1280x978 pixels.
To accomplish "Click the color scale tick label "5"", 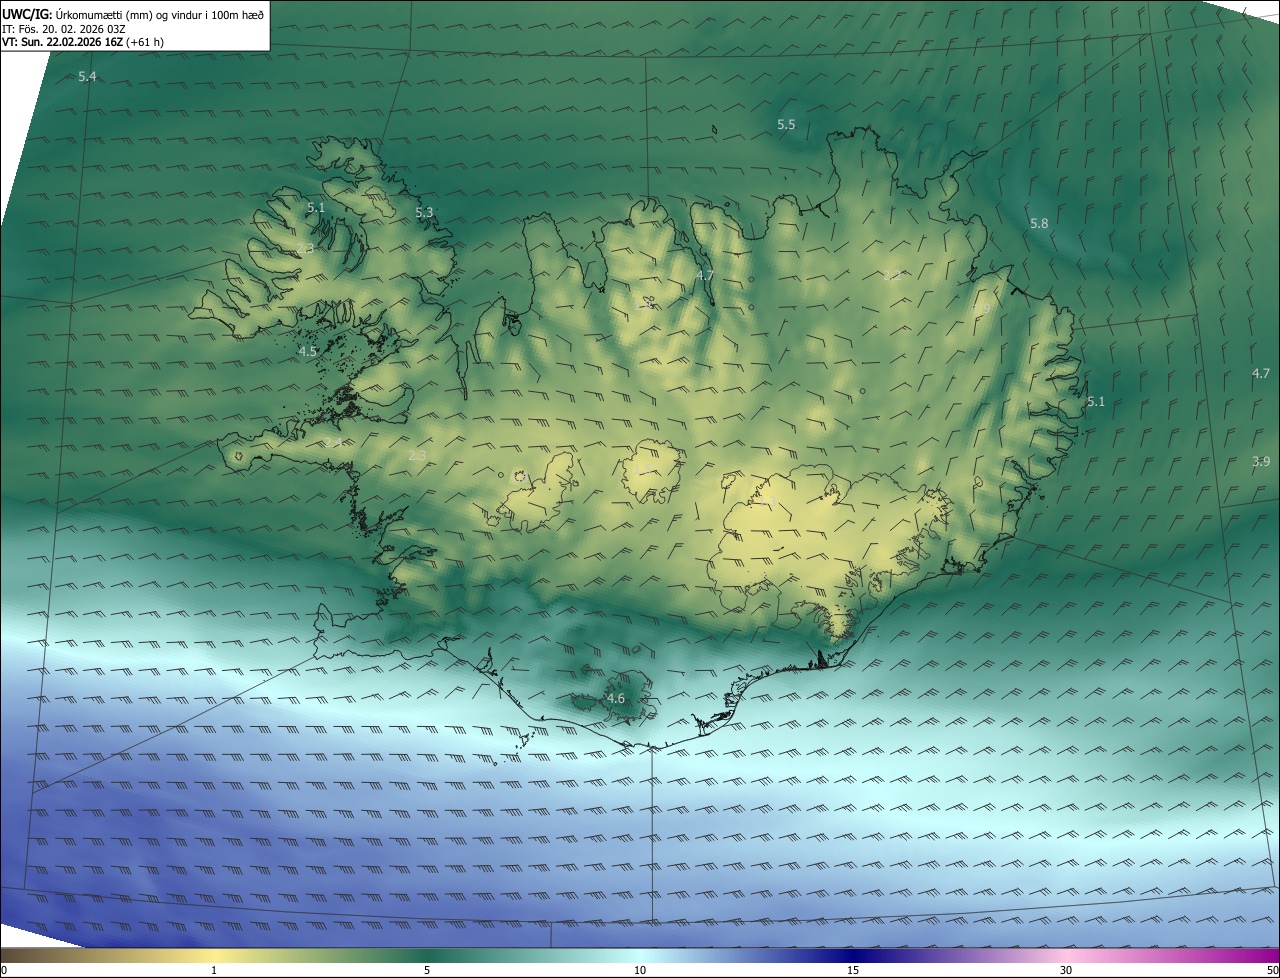I will tap(427, 970).
